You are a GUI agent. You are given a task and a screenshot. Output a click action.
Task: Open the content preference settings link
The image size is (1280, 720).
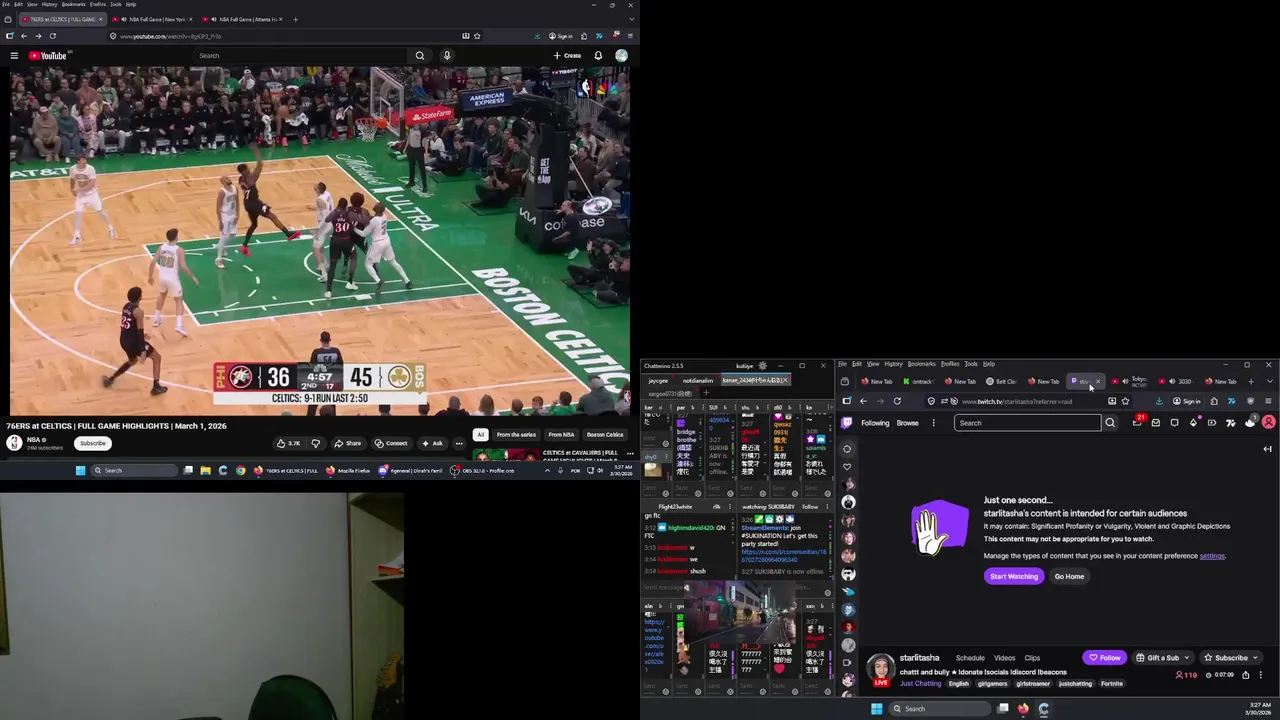(x=1212, y=556)
